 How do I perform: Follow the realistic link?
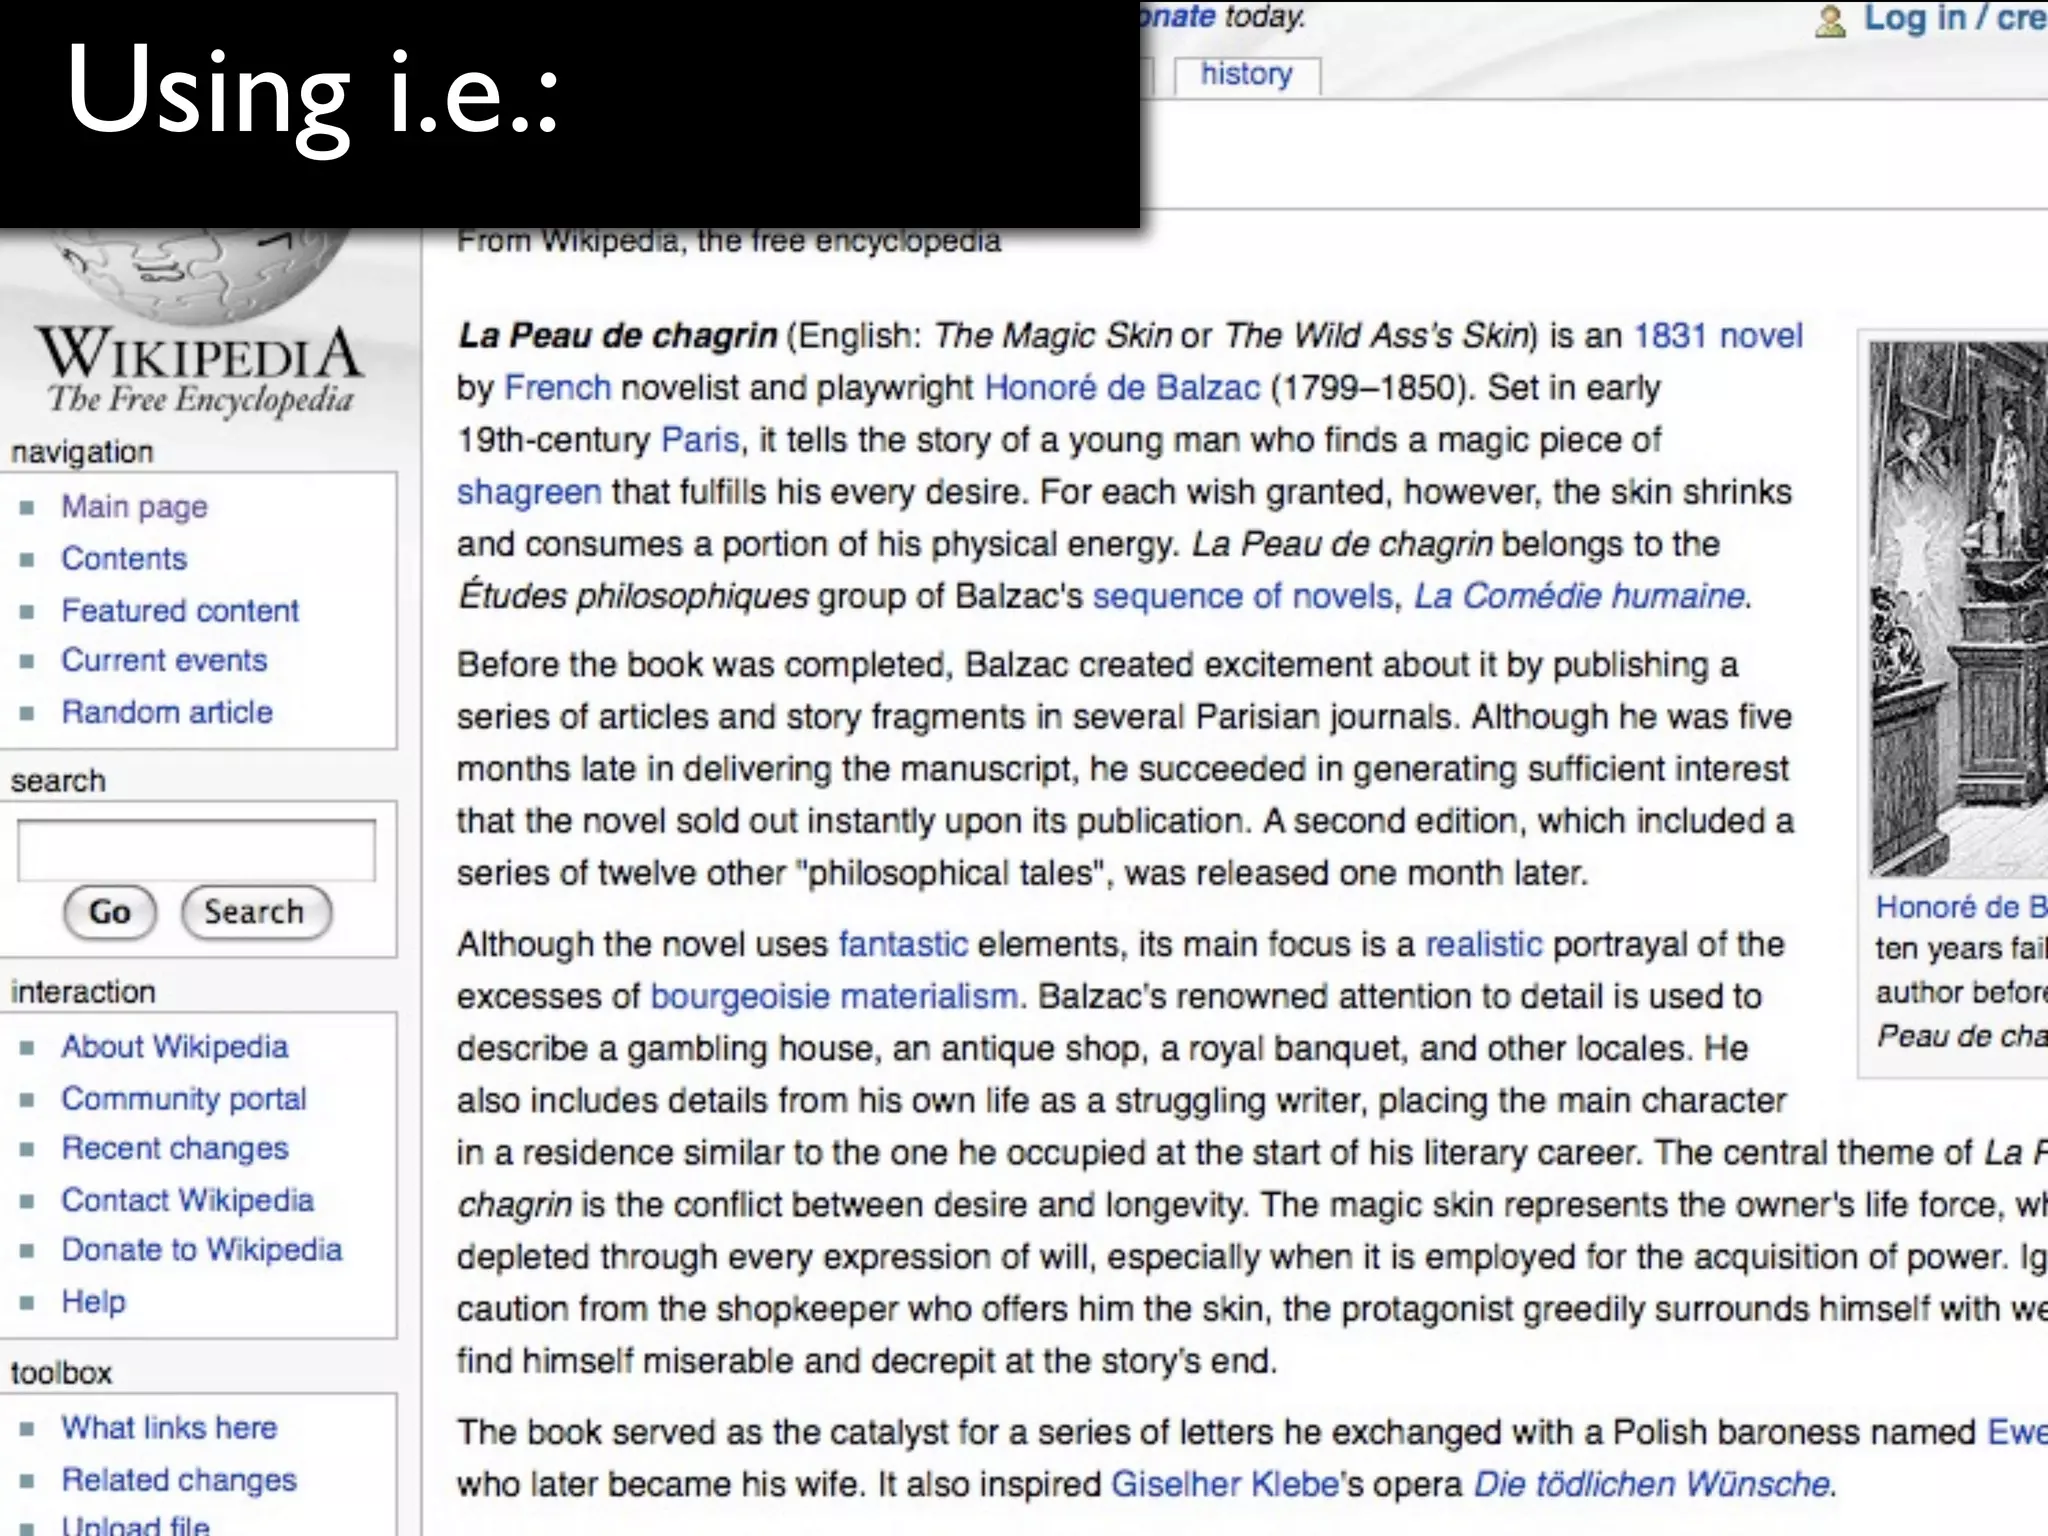(1484, 944)
